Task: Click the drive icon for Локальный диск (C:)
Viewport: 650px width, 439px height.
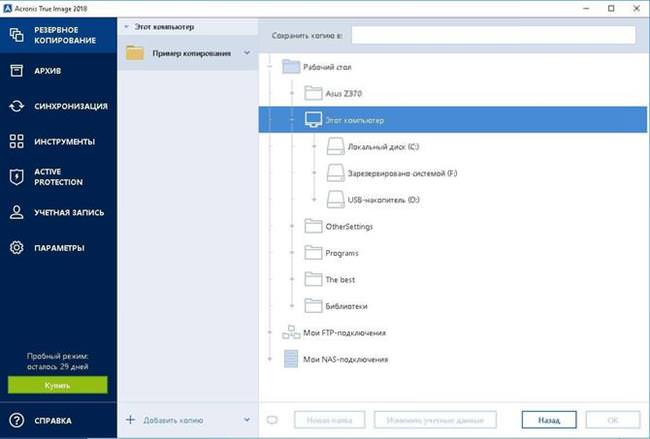Action: (335, 146)
